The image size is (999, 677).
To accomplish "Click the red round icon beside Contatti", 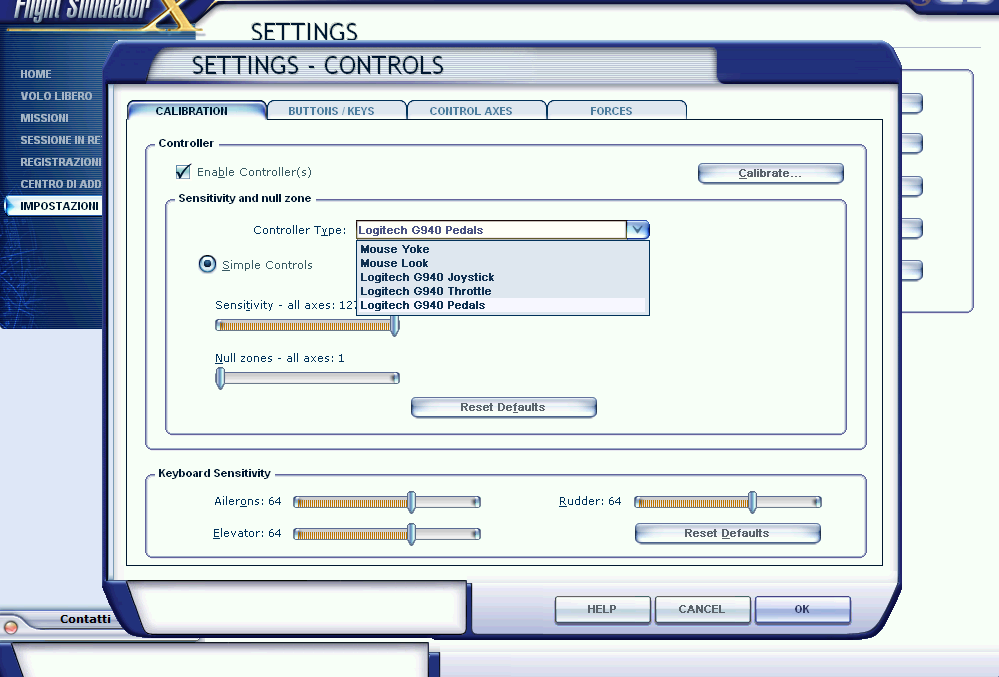I will coord(10,627).
